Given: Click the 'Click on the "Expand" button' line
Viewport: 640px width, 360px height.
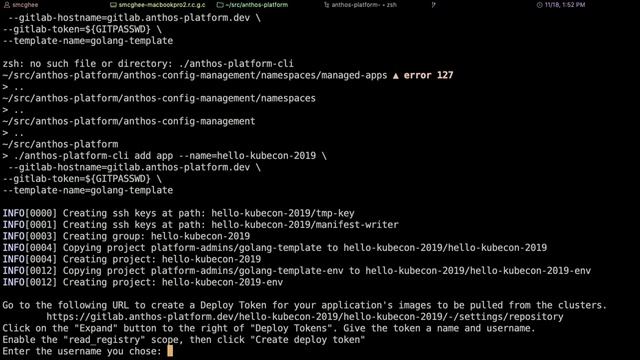Looking at the screenshot, I should (269, 328).
